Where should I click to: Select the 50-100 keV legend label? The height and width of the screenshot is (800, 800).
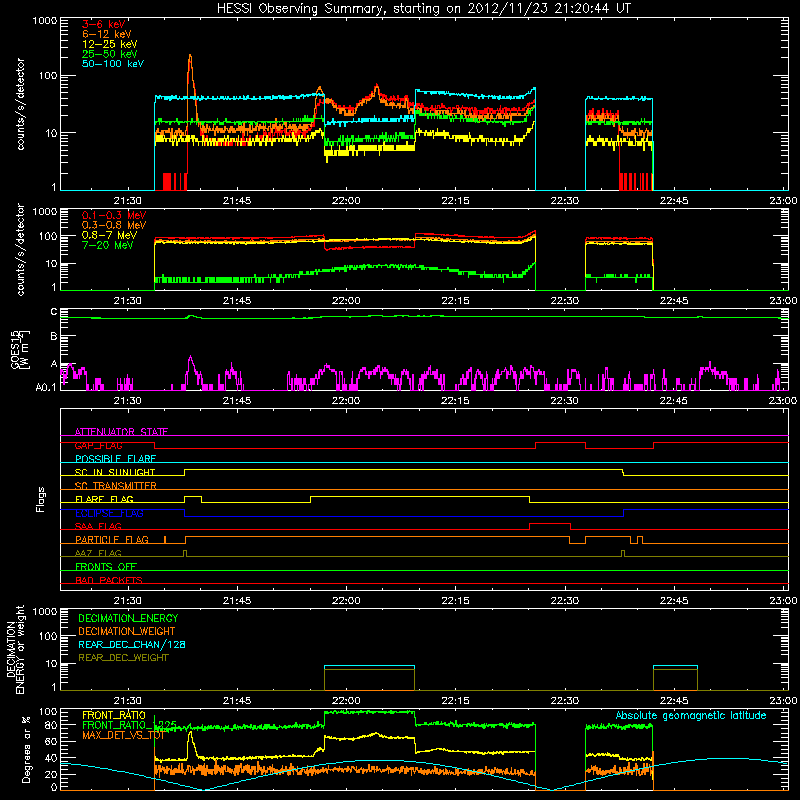tap(113, 64)
